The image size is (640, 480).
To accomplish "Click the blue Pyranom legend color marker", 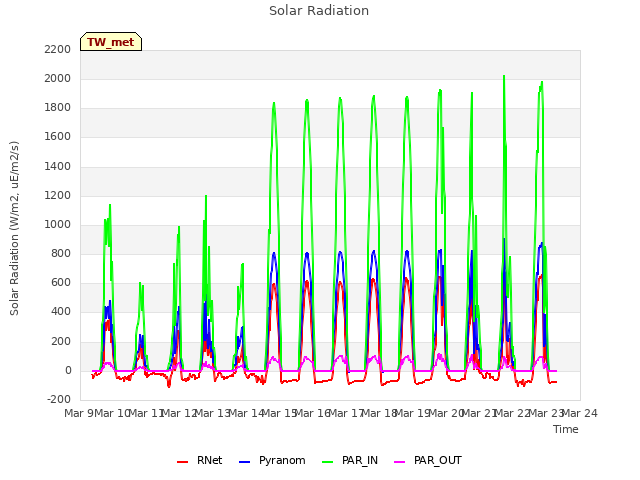I will click(x=244, y=462).
